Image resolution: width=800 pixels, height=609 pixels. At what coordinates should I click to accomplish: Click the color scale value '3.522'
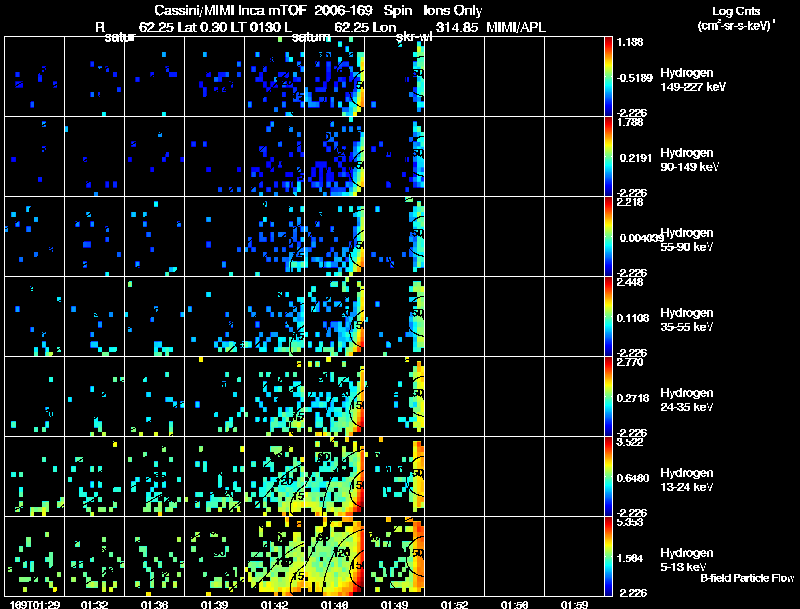coord(631,443)
